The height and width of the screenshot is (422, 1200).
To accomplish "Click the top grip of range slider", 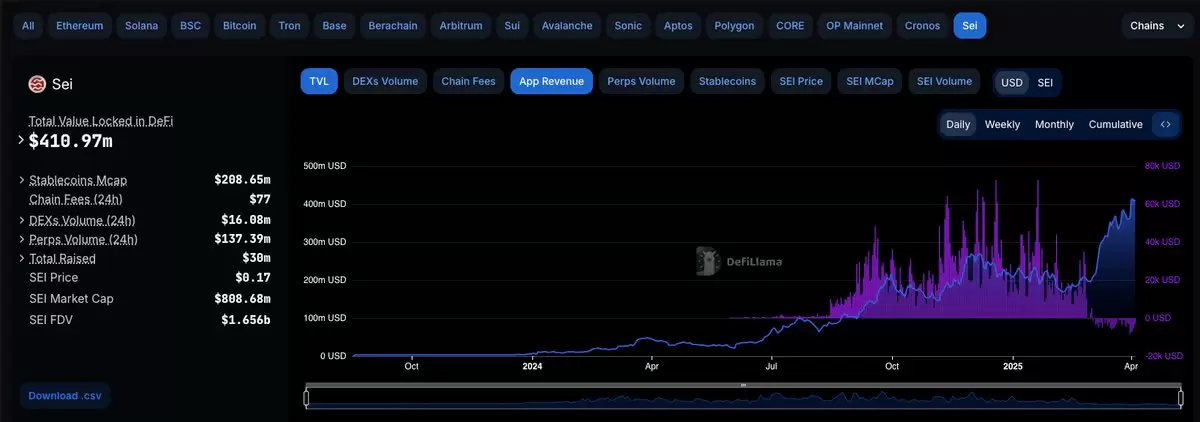I will tap(743, 385).
